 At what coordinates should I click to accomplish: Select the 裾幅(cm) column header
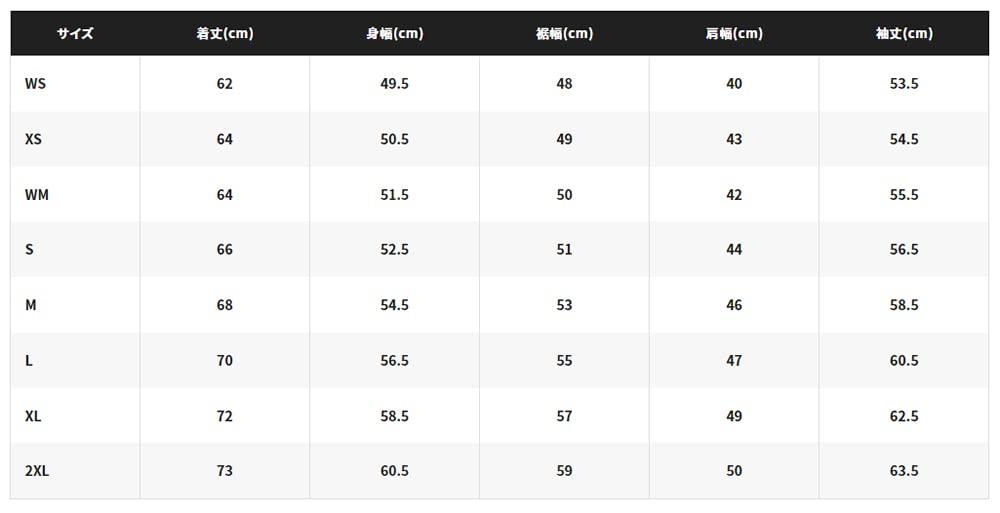tap(565, 33)
